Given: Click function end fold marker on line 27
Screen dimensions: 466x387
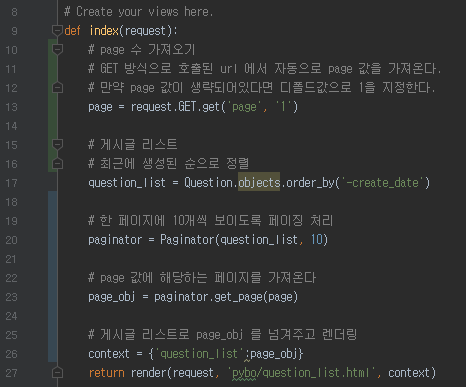Looking at the screenshot, I should [x=57, y=373].
